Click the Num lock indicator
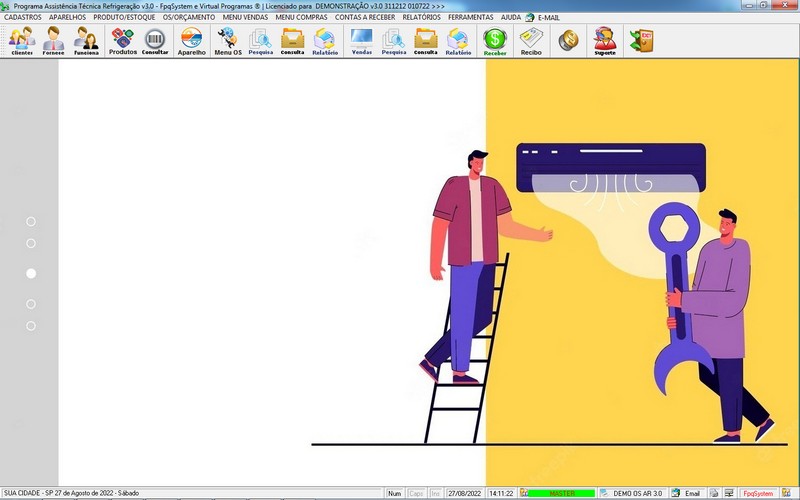Screen dimensions: 800x500 click(x=394, y=493)
